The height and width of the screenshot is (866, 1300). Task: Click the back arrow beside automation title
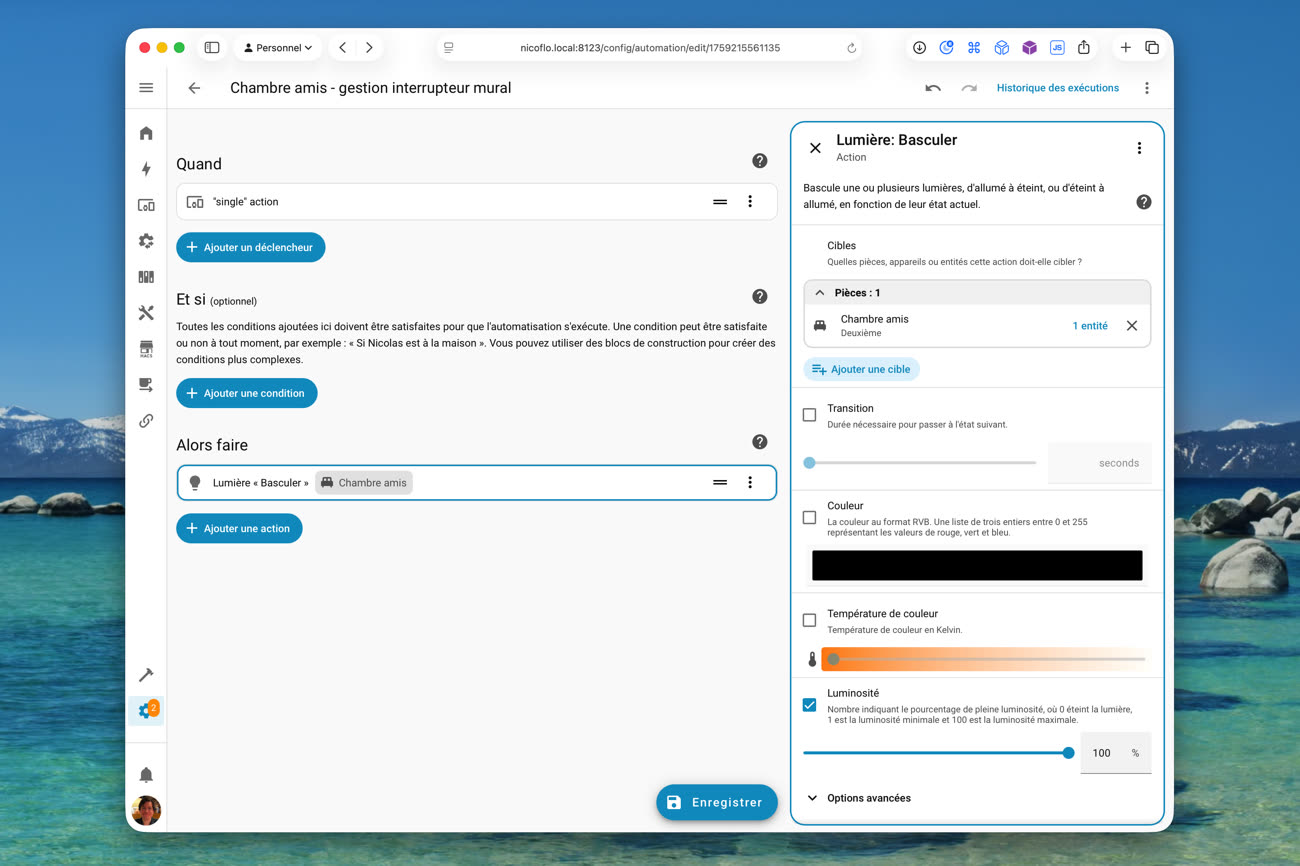194,88
